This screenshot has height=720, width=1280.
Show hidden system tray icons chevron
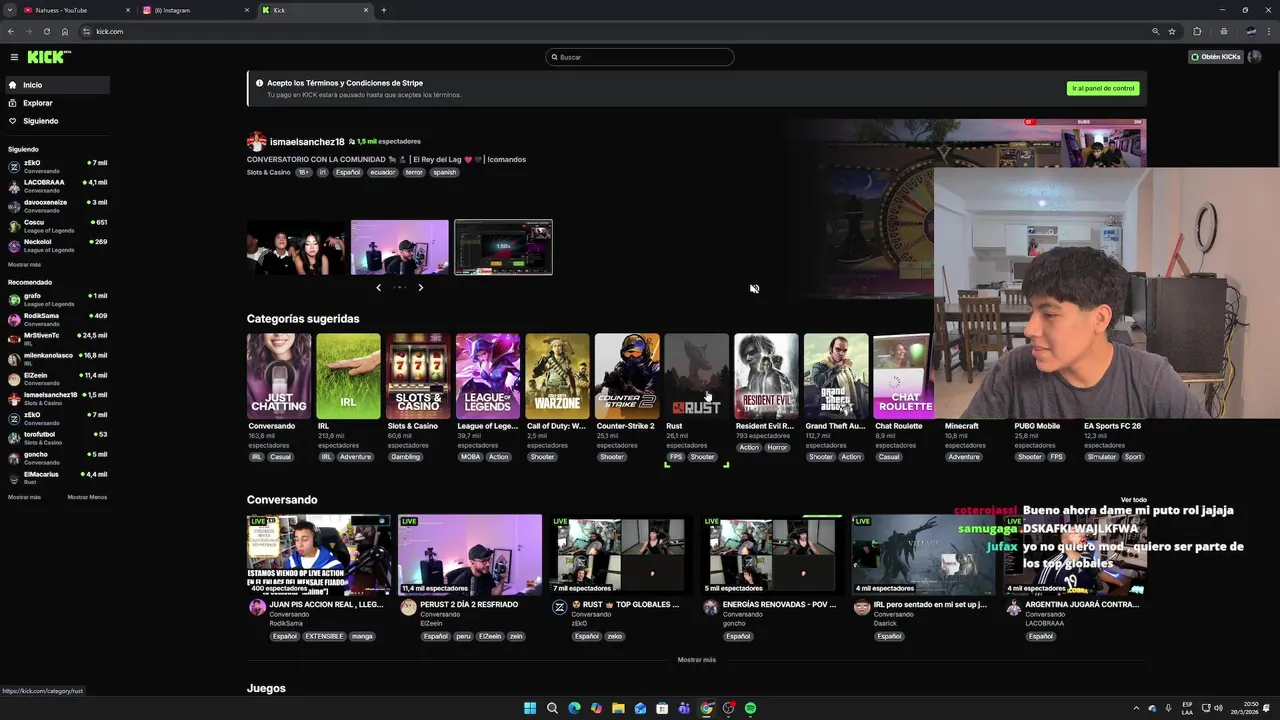[1136, 708]
